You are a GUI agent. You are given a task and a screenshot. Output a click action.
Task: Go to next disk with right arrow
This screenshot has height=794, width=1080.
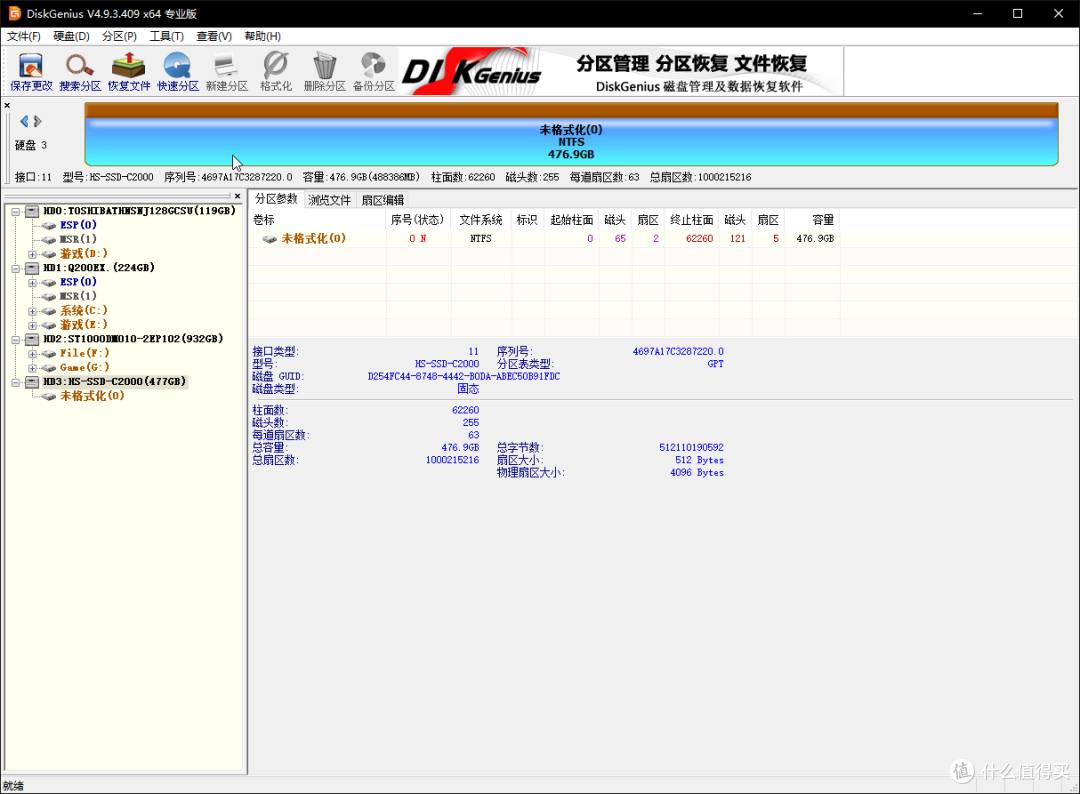tap(37, 121)
